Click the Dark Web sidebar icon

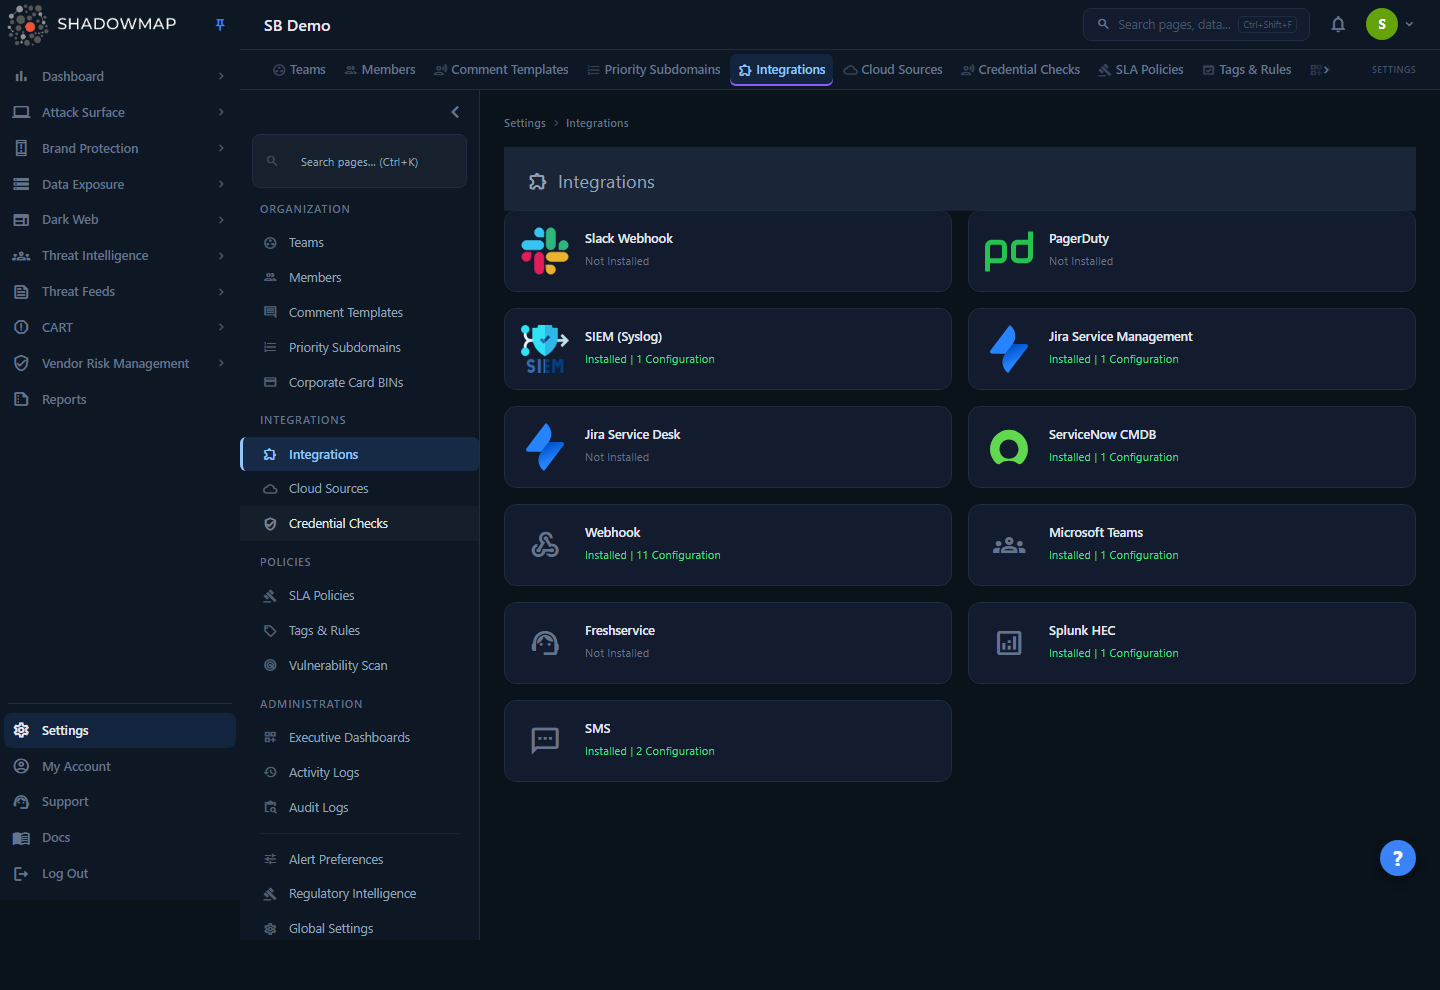[x=21, y=220]
